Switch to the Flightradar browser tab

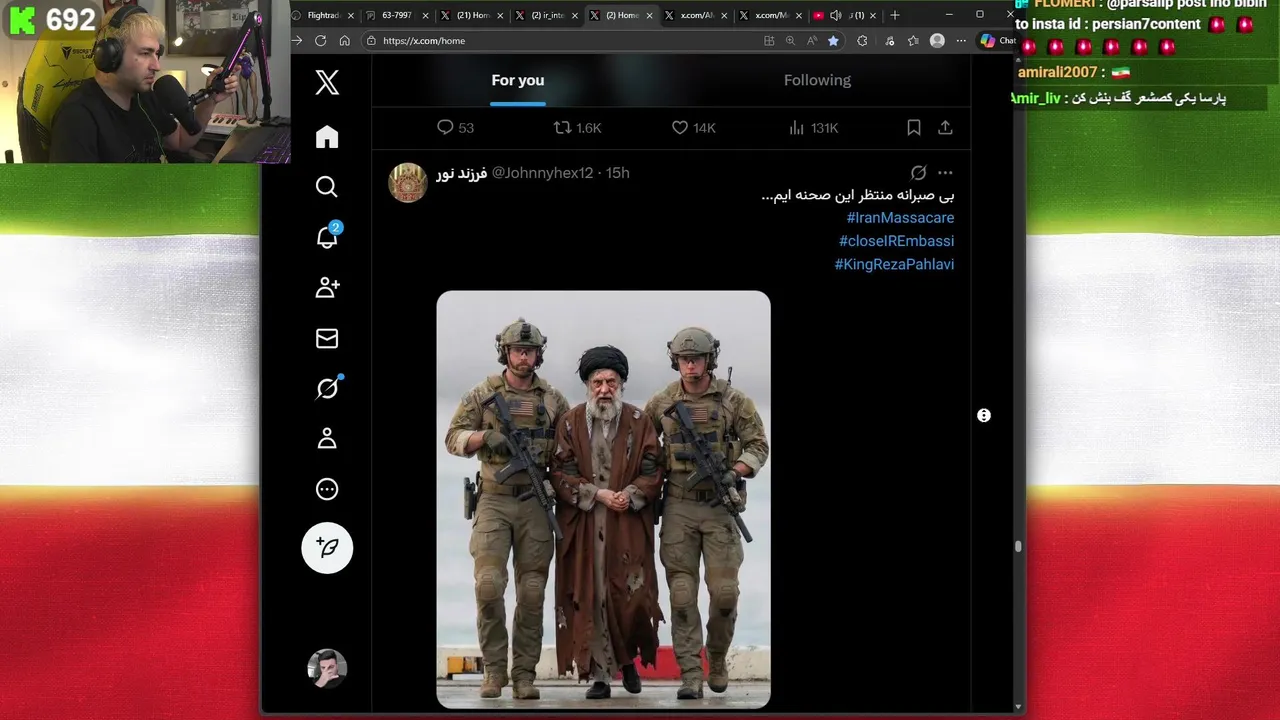[323, 15]
